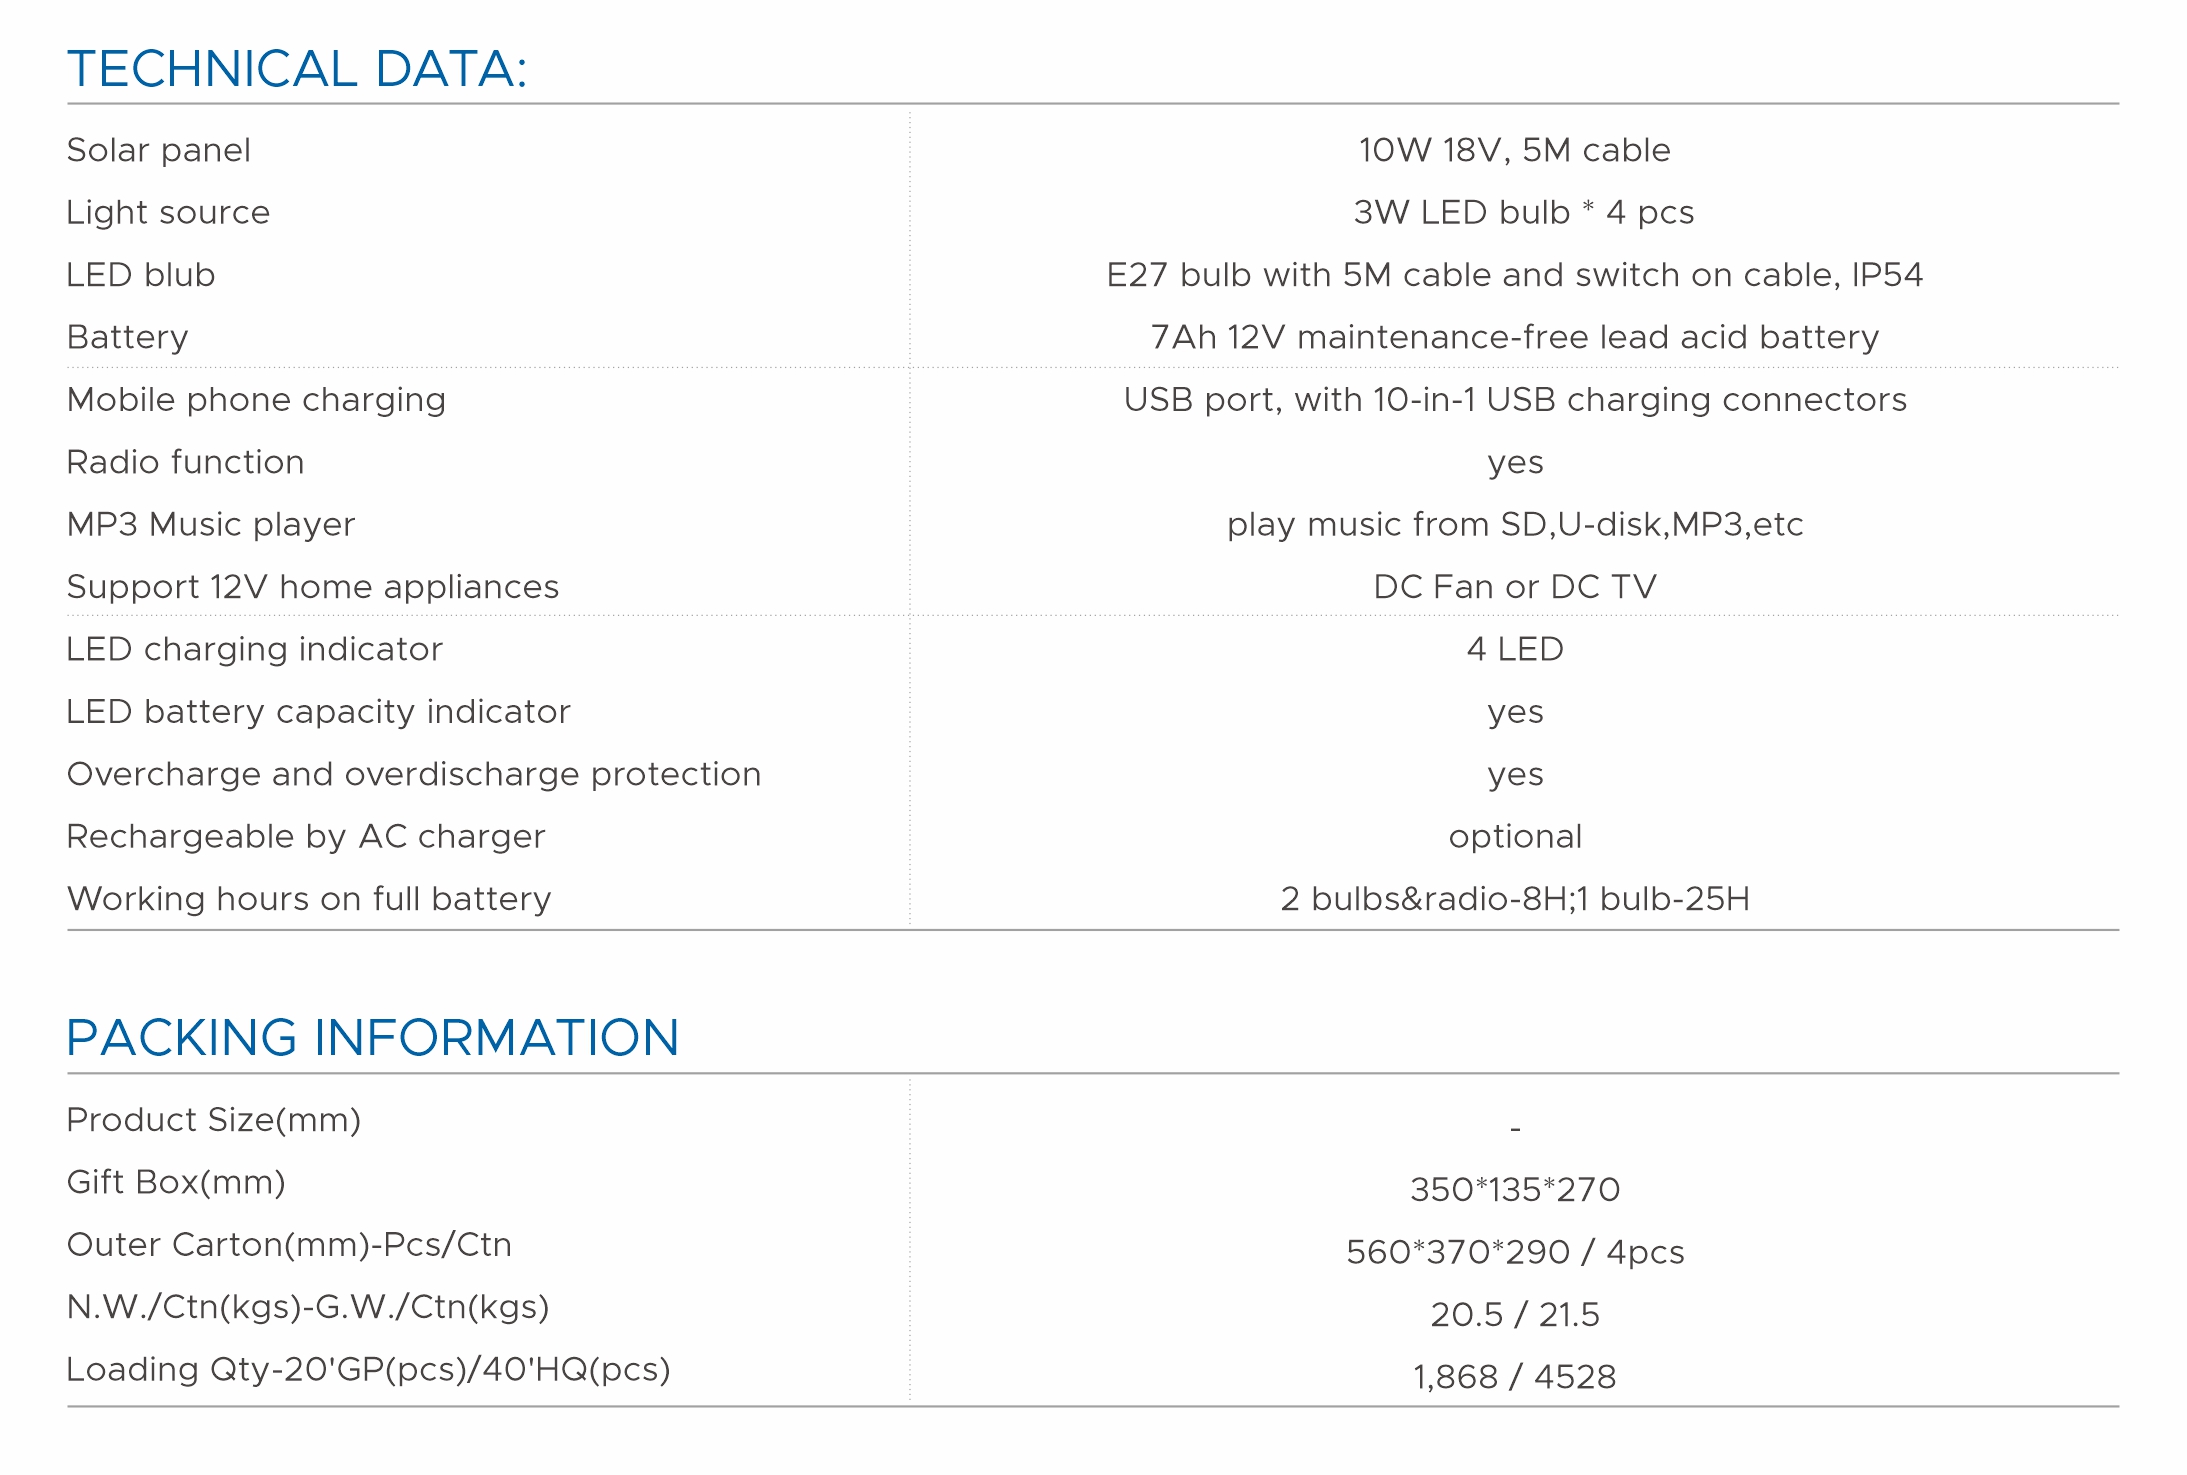This screenshot has width=2187, height=1475.
Task: Click the 10W 18V, 5M cable value
Action: point(1514,150)
